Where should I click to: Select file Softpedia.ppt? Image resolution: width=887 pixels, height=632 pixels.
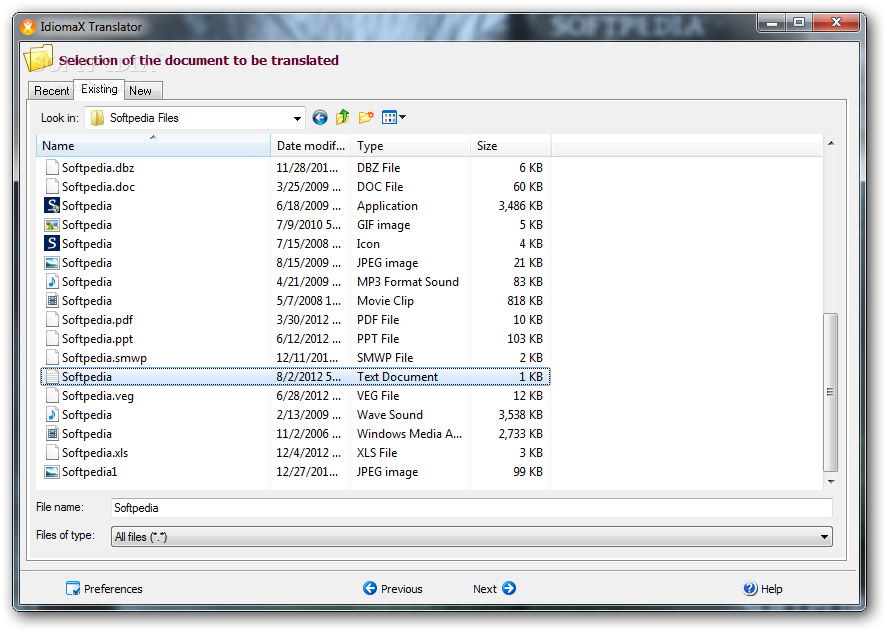(97, 338)
